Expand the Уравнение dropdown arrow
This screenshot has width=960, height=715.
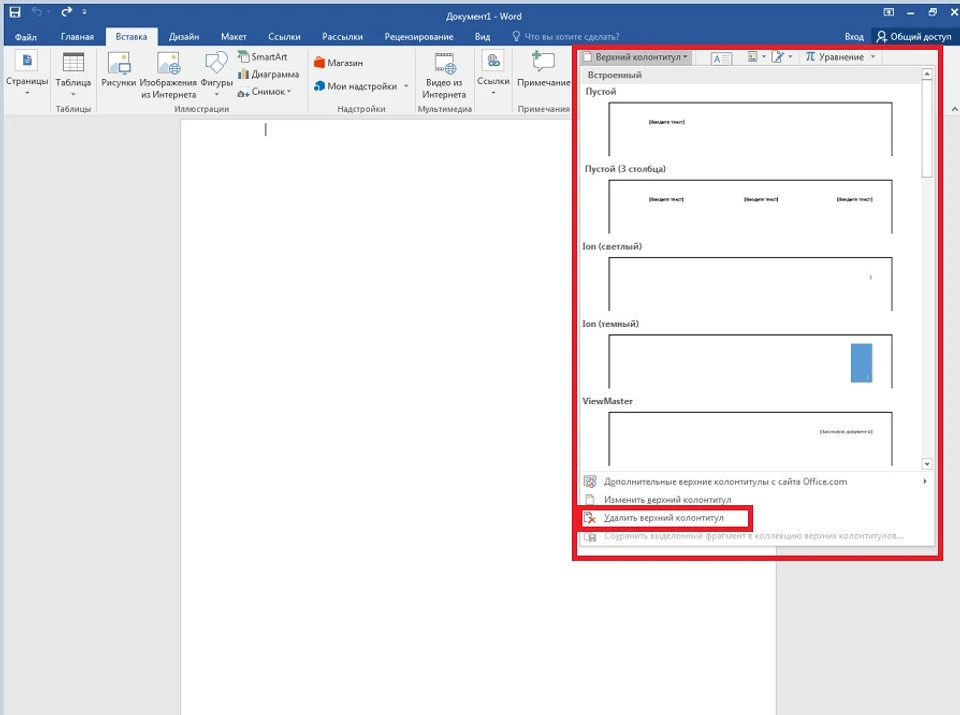point(872,58)
